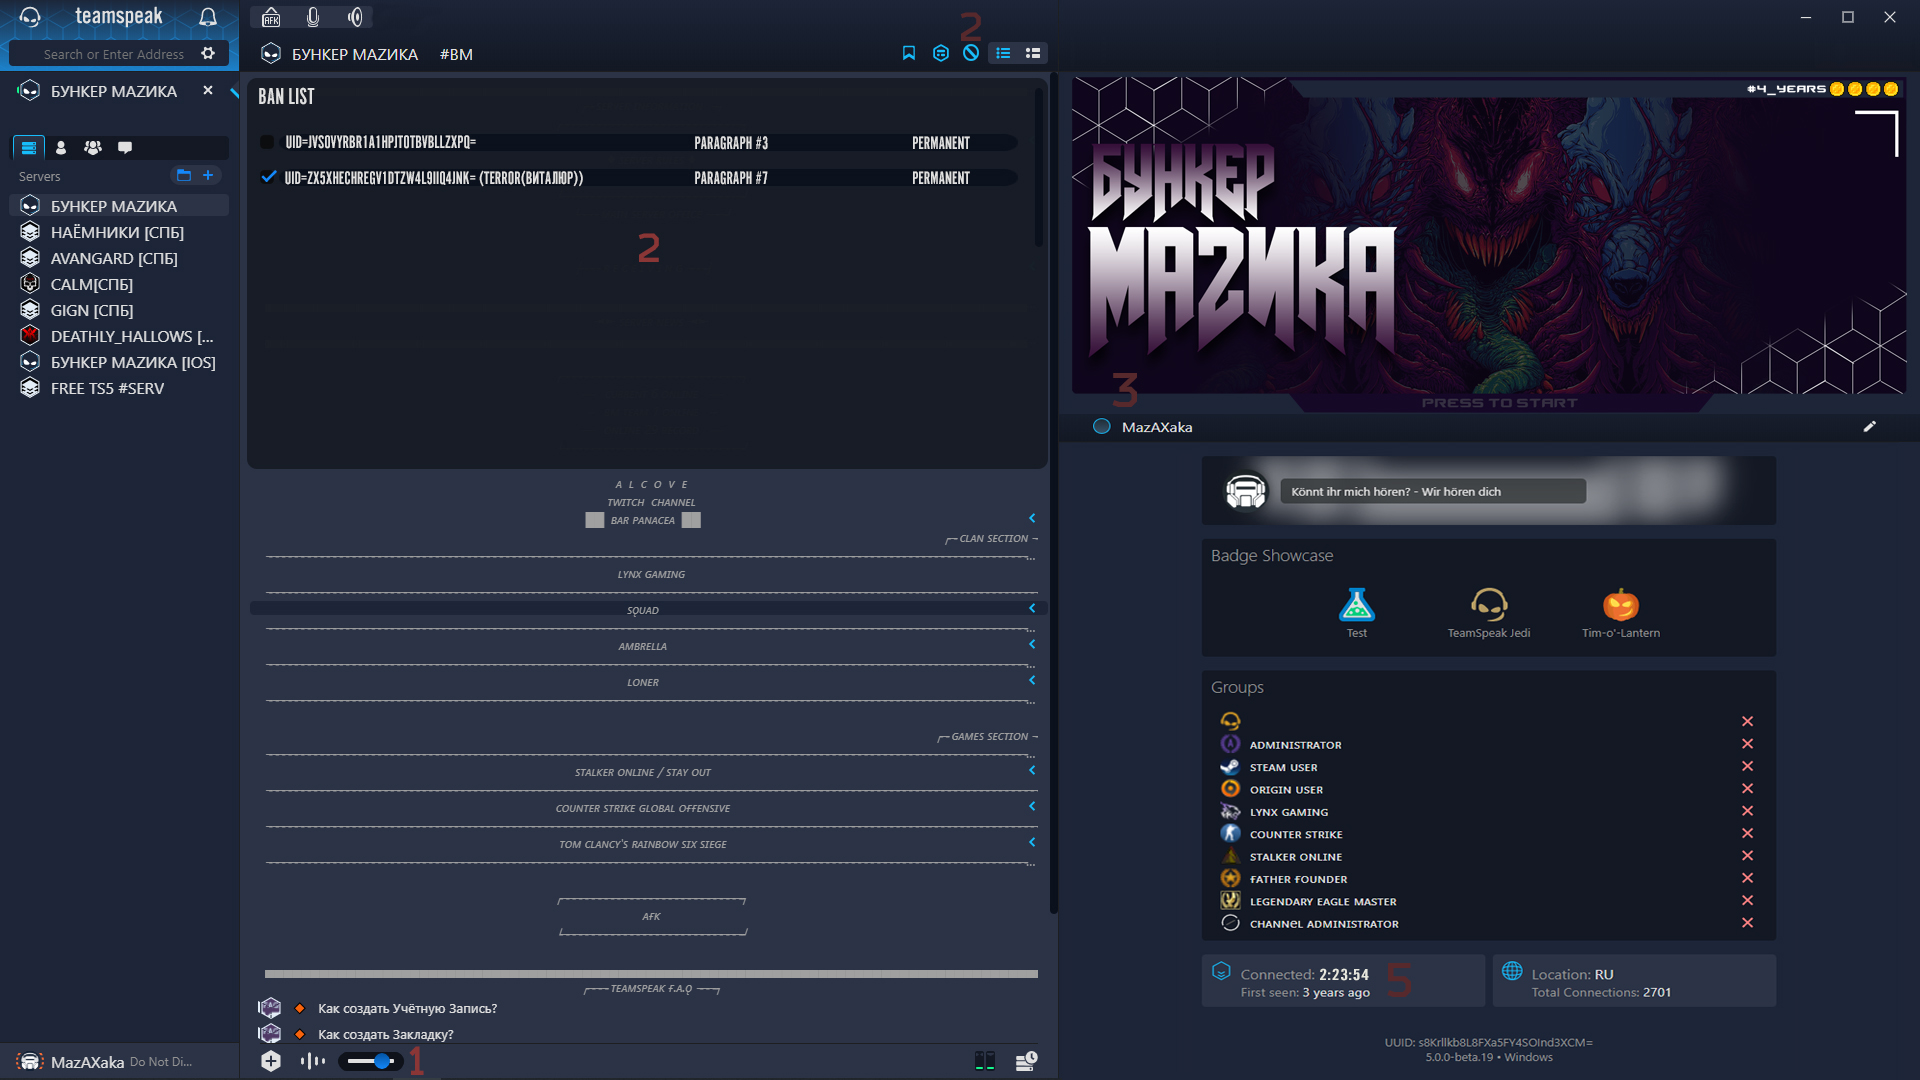Image resolution: width=1920 pixels, height=1080 pixels.
Task: Click the AFK status icon in the top bar
Action: point(270,16)
